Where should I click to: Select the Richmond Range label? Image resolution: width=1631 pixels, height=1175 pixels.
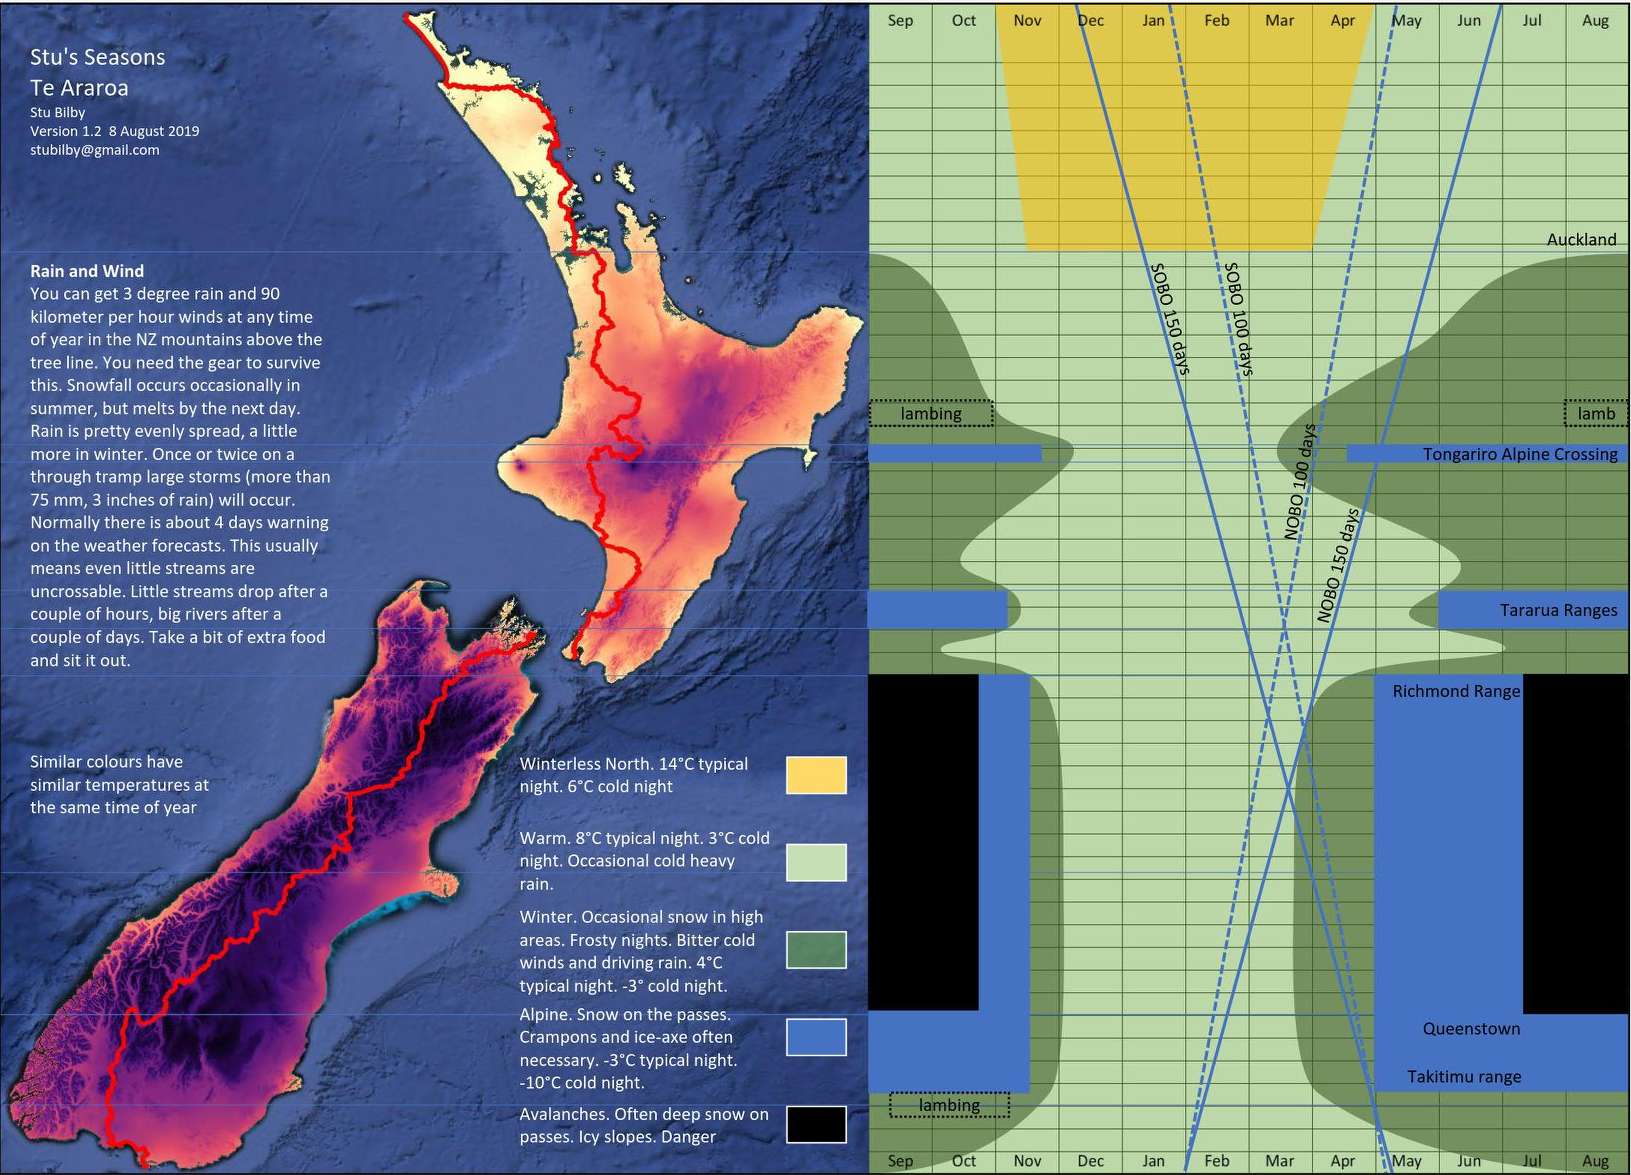[1455, 691]
